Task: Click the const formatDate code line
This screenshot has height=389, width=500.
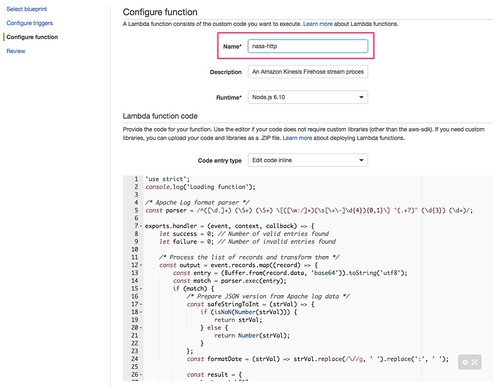Action: pos(318,359)
